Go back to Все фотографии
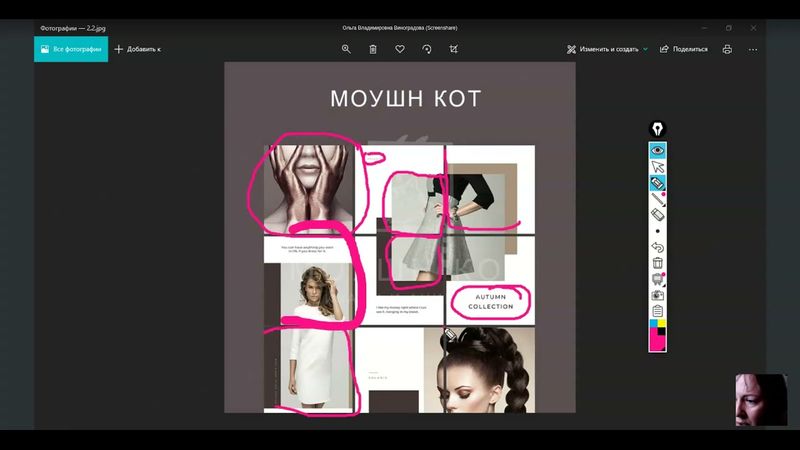The width and height of the screenshot is (800, 450). pyautogui.click(x=71, y=49)
